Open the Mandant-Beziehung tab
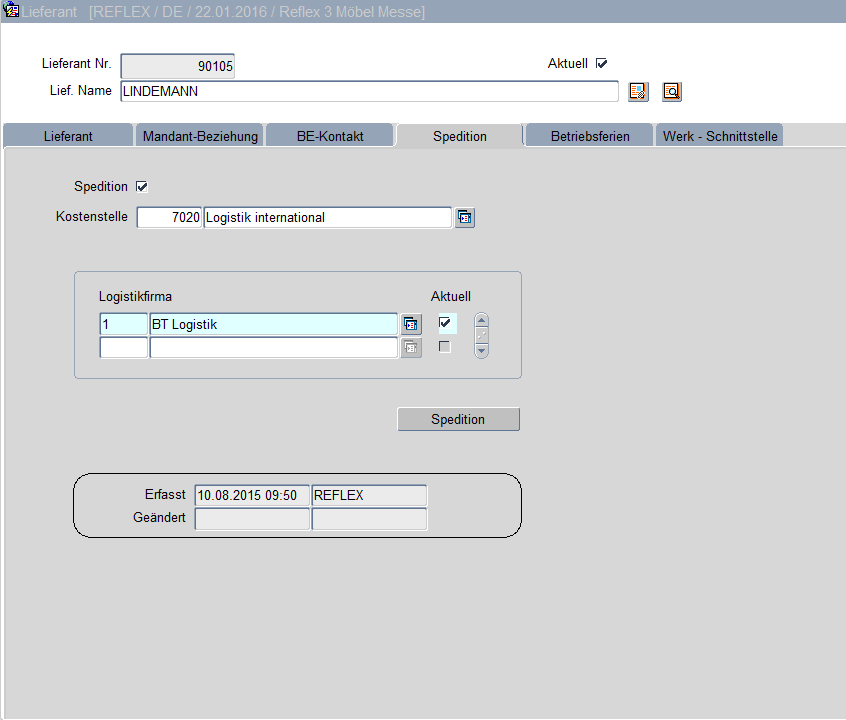Screen dimensions: 846x720 click(200, 136)
